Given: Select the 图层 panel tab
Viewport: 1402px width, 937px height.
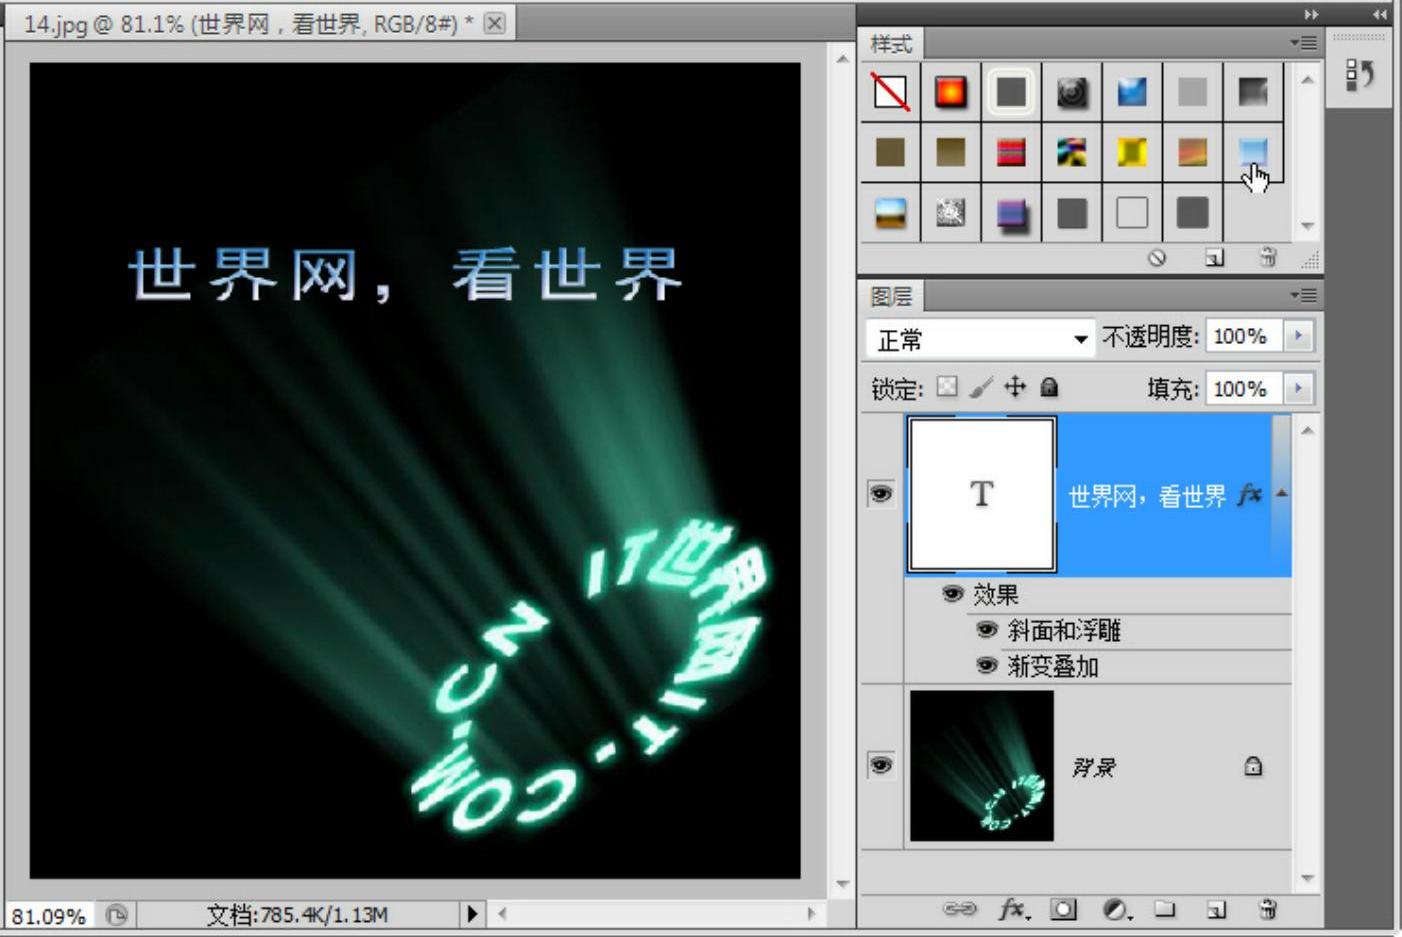Looking at the screenshot, I should tap(890, 297).
